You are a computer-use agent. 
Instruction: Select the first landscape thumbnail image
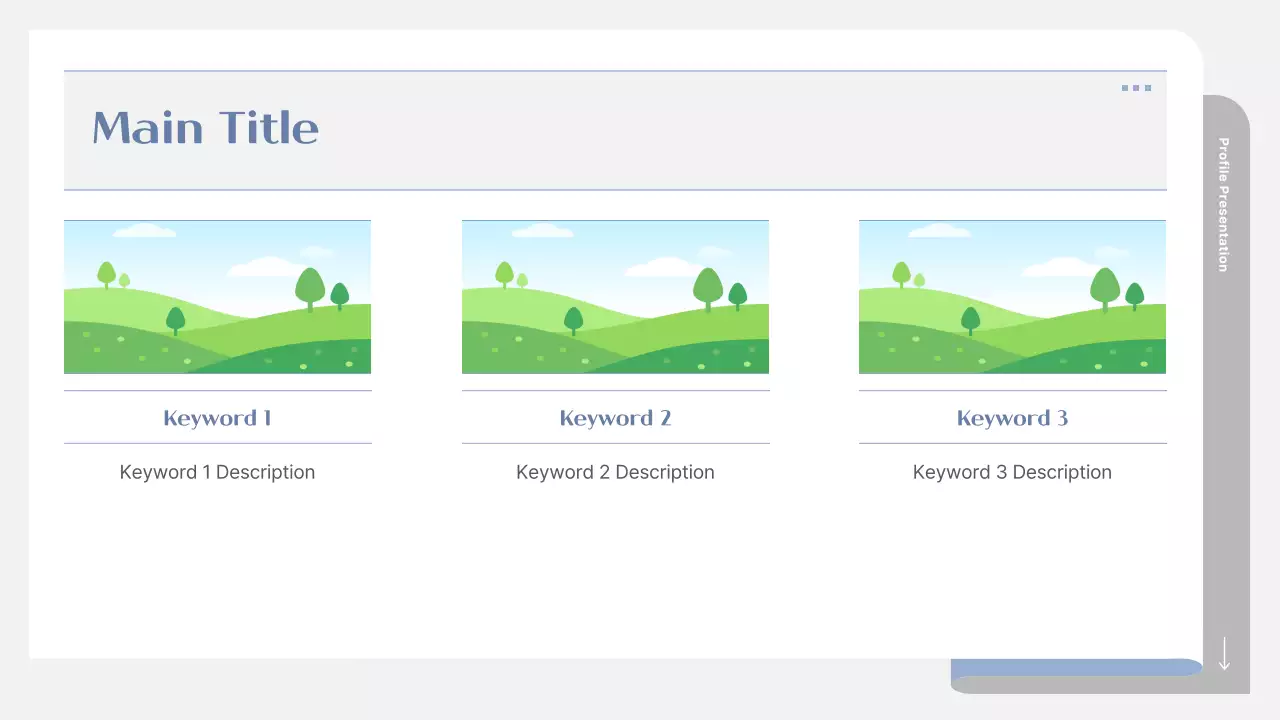[217, 297]
